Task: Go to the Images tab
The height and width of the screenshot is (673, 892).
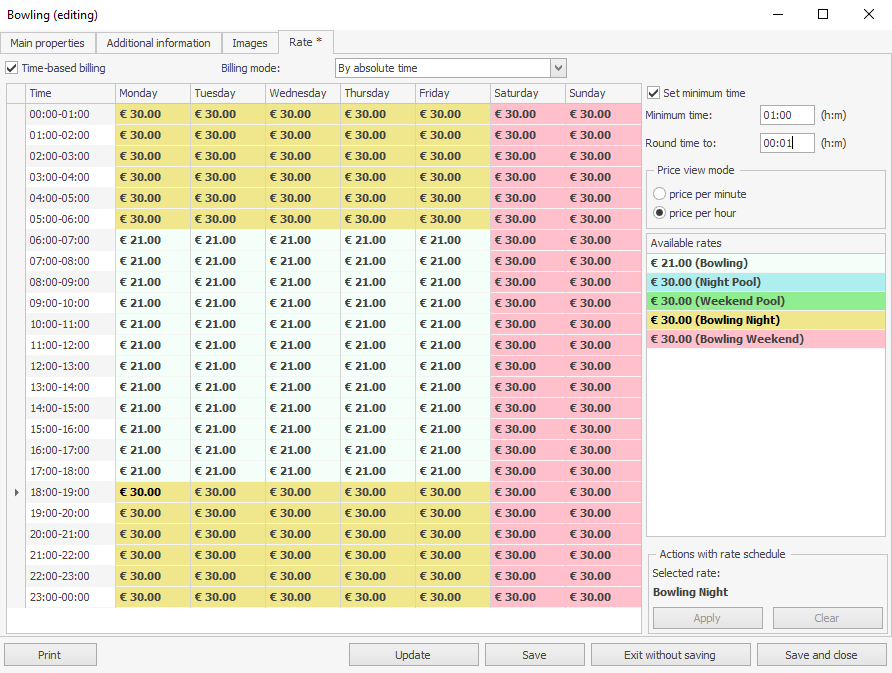Action: coord(249,43)
